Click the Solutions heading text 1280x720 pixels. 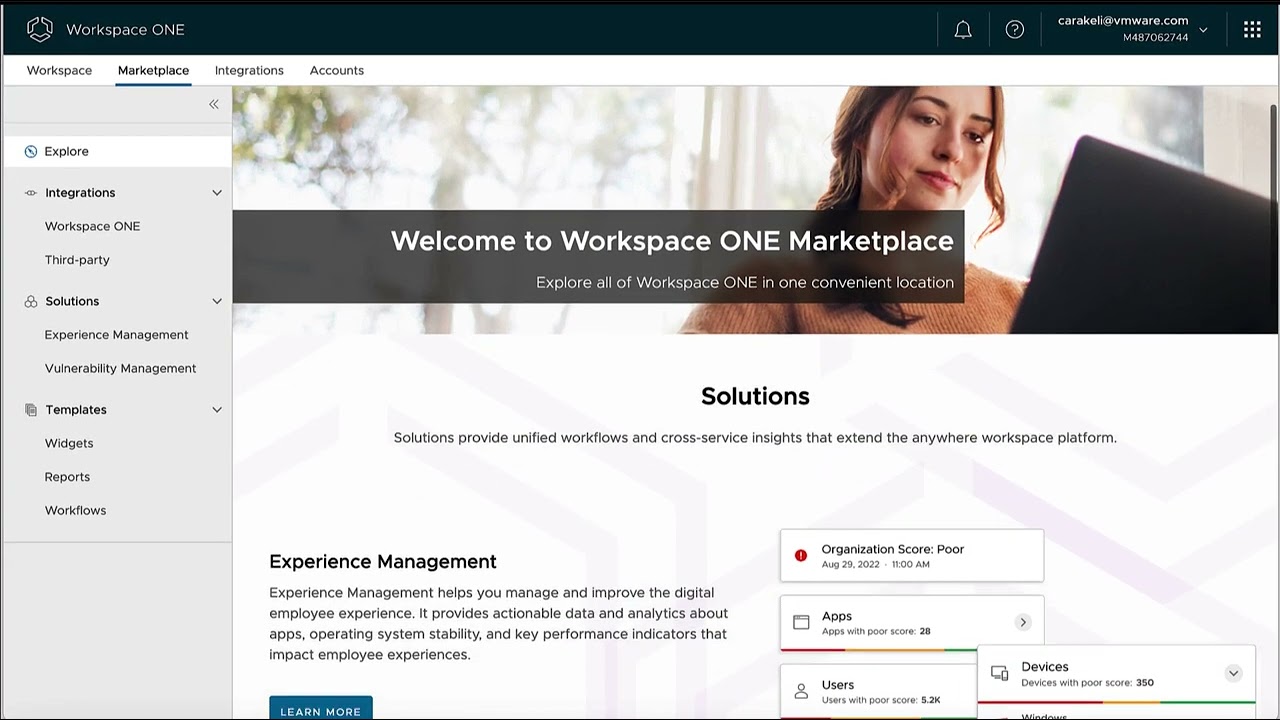pyautogui.click(x=755, y=396)
